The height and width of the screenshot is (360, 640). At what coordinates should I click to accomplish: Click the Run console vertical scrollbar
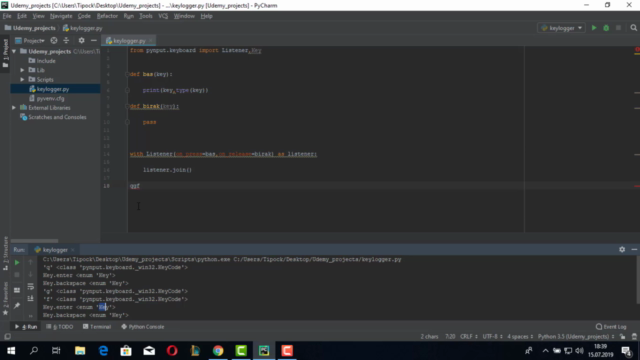click(x=638, y=280)
